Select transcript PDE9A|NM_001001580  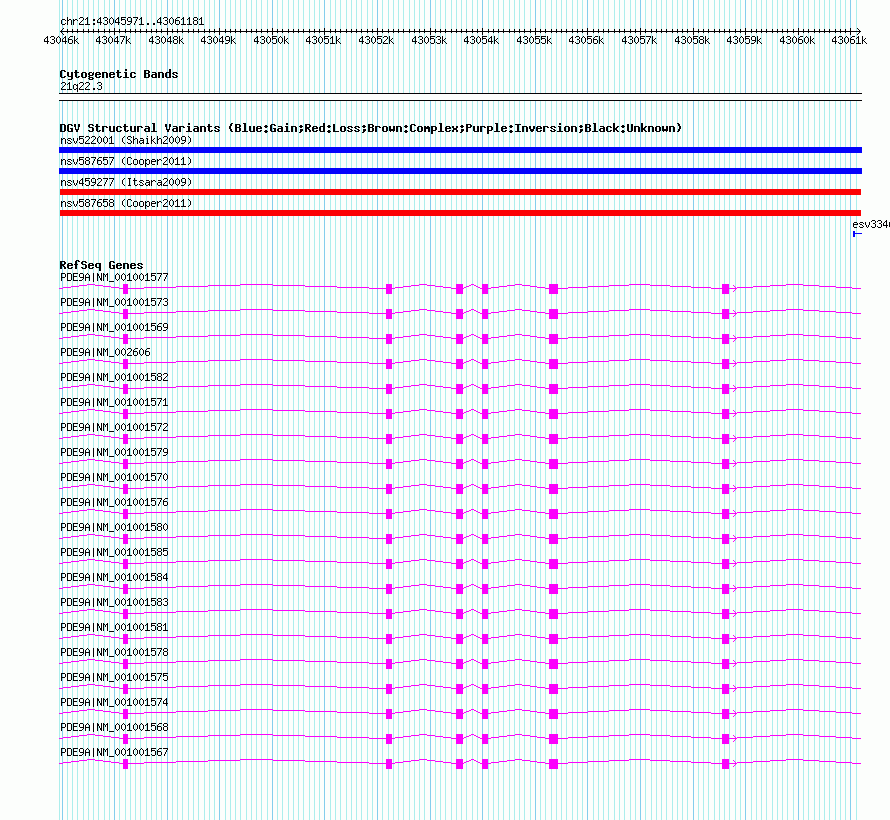coord(114,527)
